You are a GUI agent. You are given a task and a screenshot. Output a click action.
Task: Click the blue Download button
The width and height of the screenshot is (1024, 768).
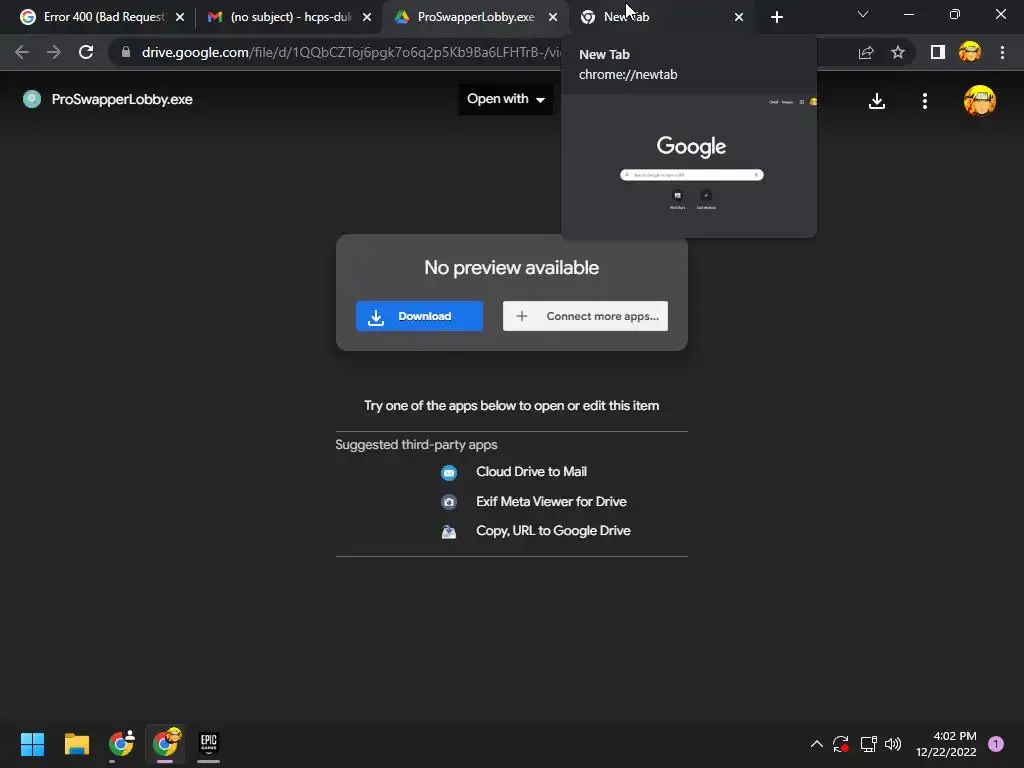pos(419,316)
